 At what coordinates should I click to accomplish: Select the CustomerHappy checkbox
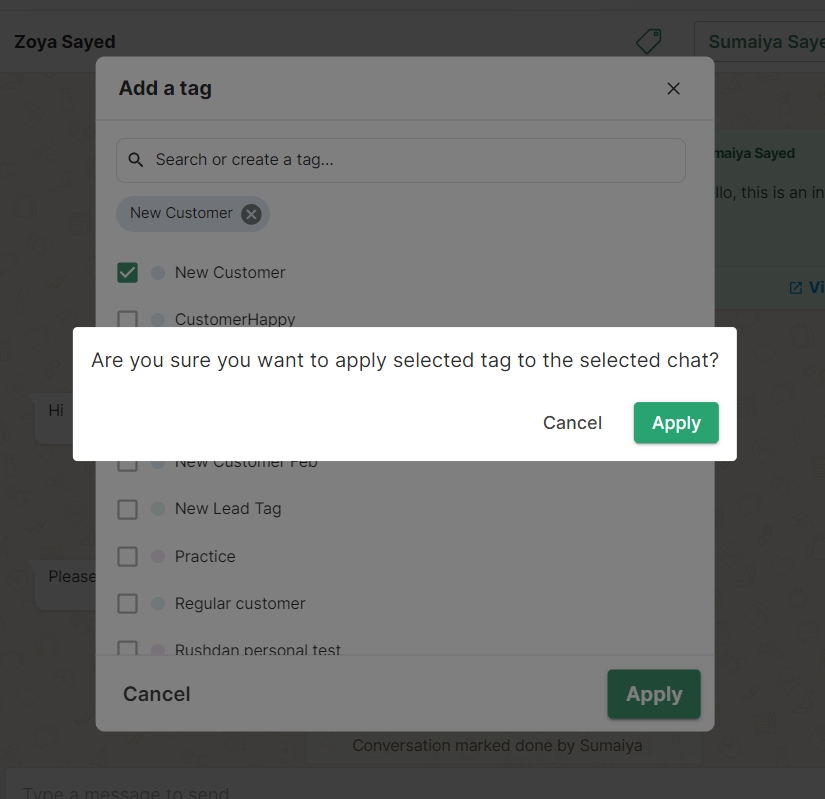click(x=127, y=320)
